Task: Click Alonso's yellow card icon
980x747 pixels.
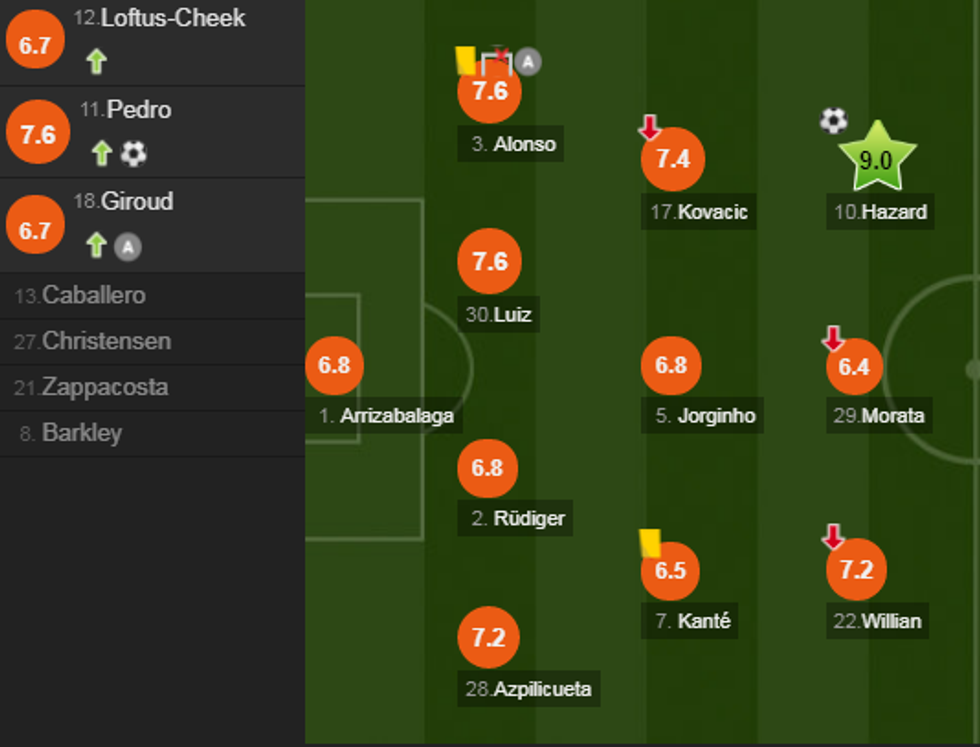Action: [465, 60]
